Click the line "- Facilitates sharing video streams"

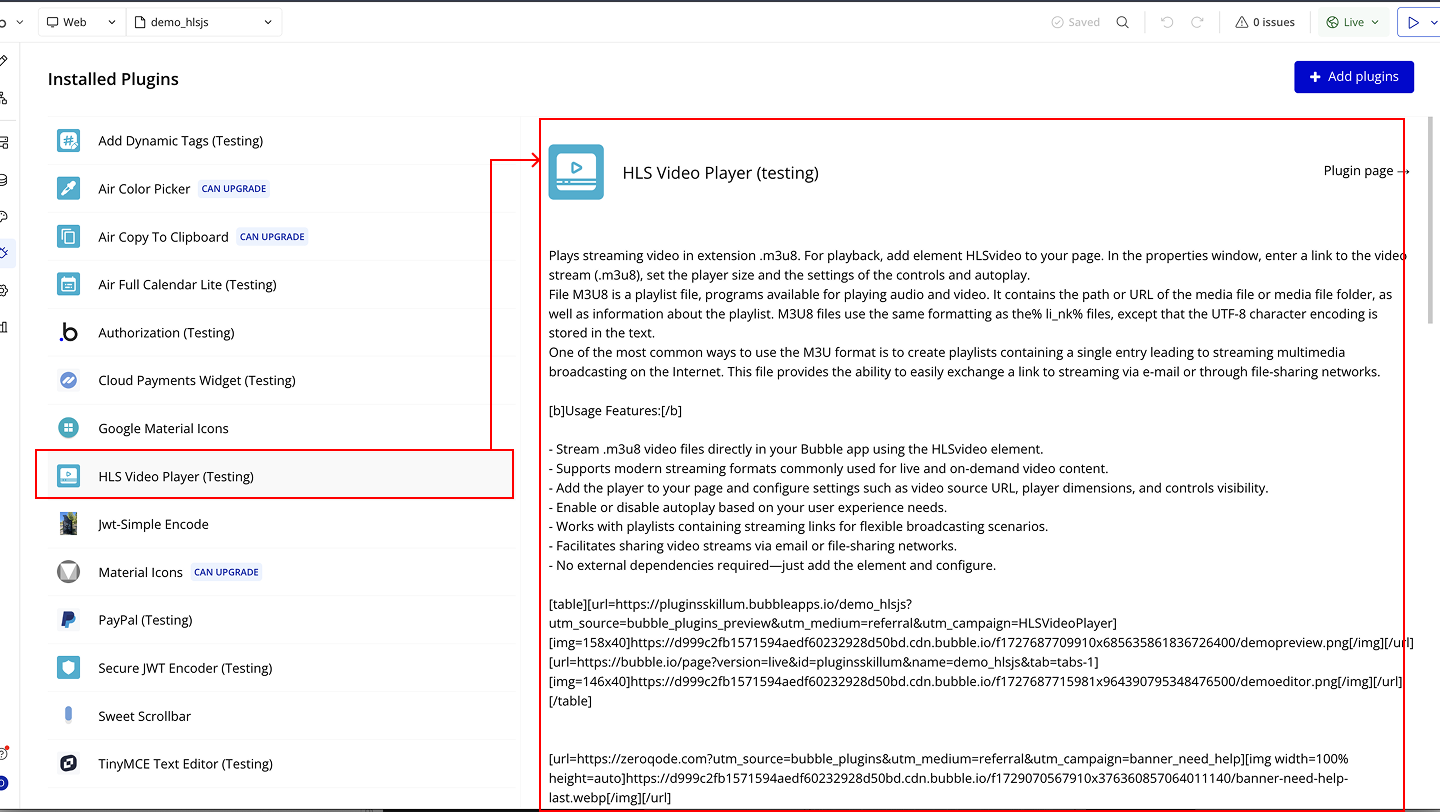pyautogui.click(x=753, y=546)
